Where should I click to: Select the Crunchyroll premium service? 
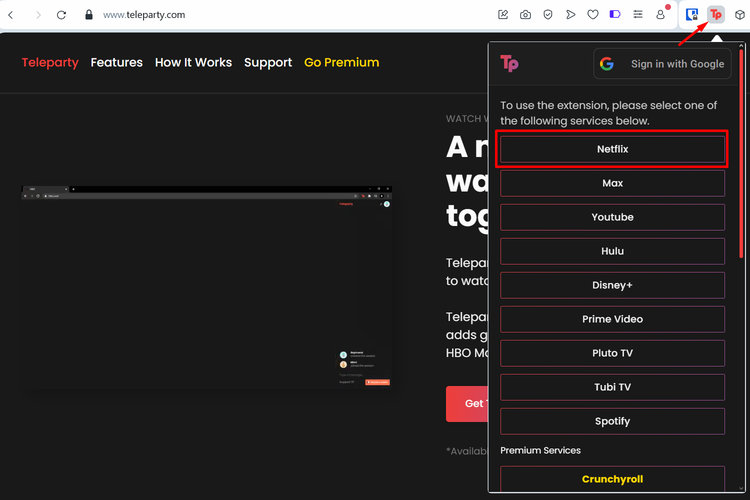click(x=612, y=479)
